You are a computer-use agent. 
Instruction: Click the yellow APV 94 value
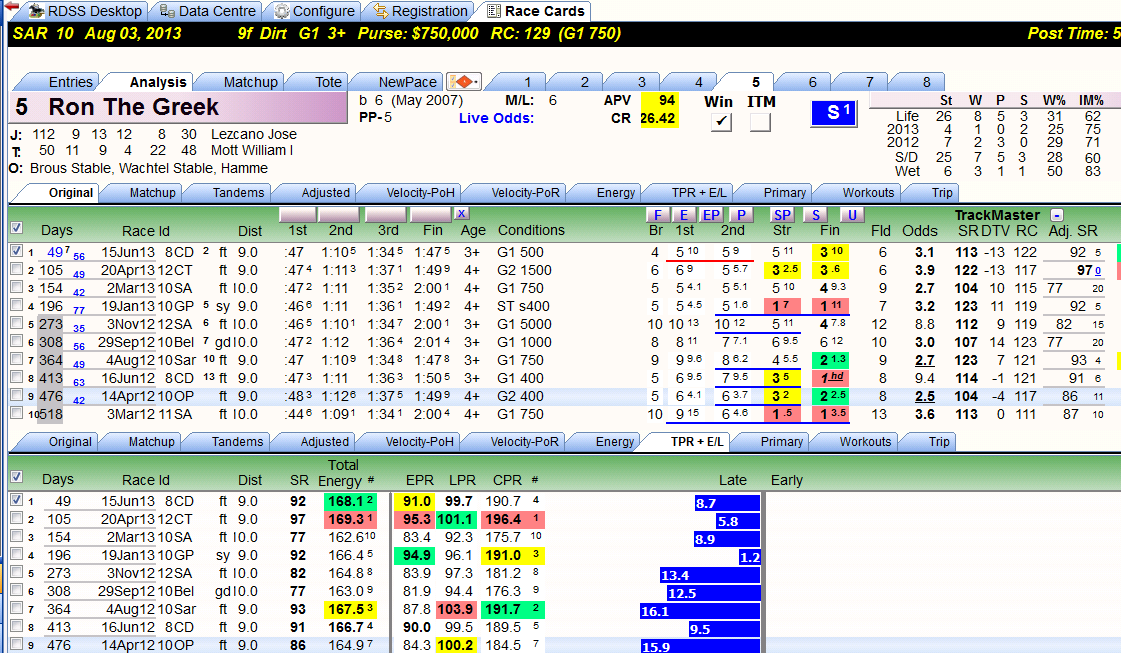point(659,101)
